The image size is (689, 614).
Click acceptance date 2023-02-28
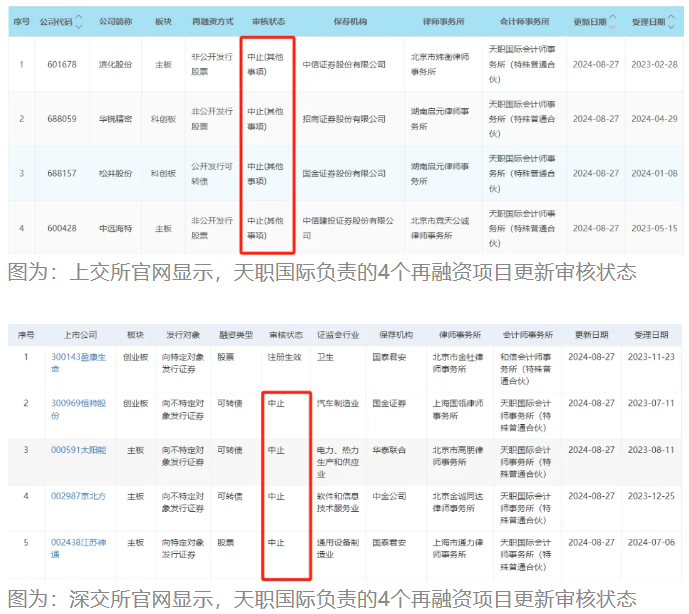click(x=654, y=65)
